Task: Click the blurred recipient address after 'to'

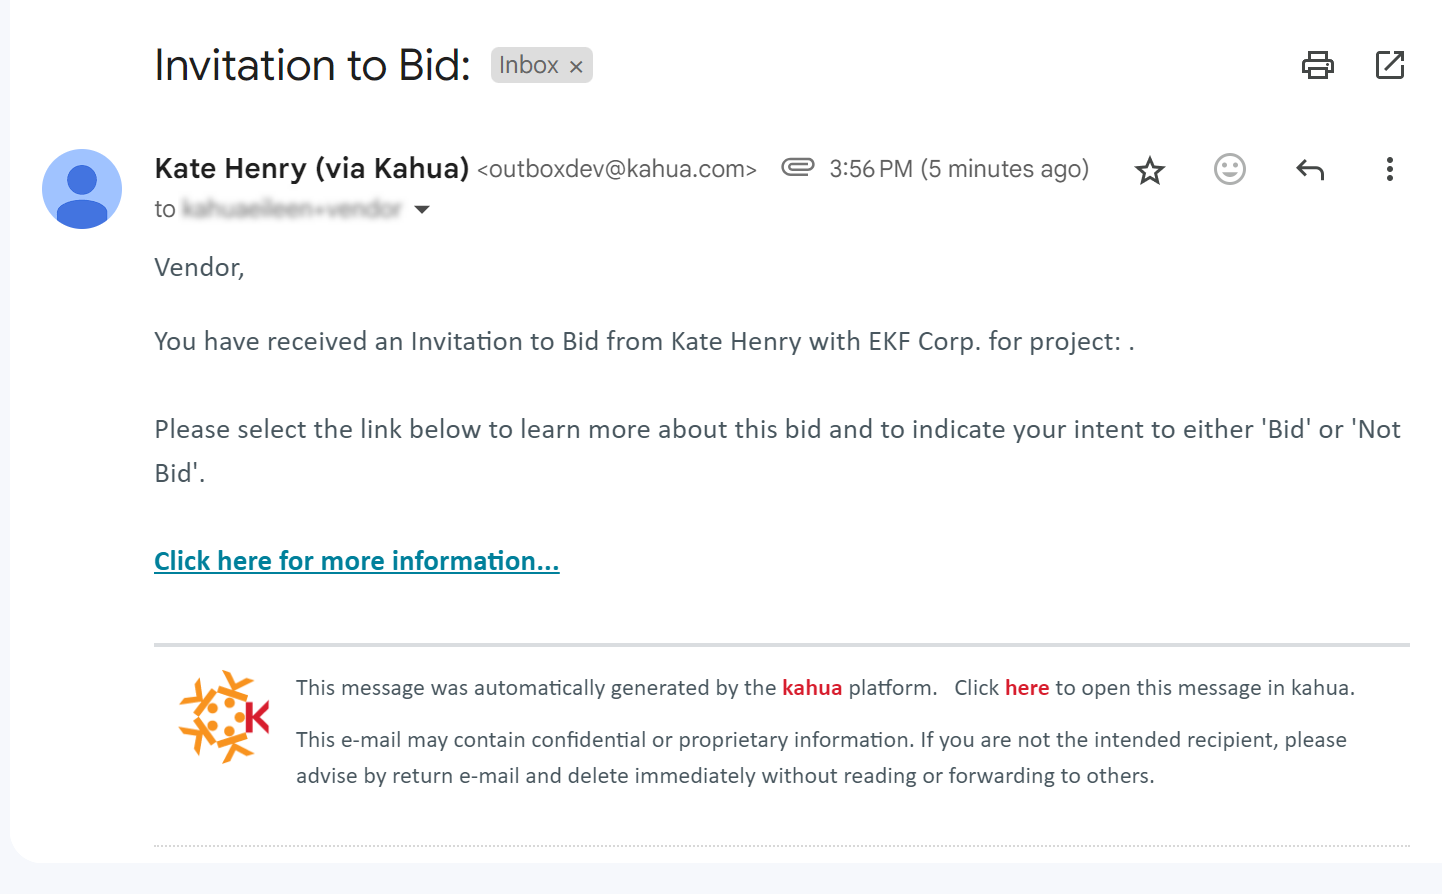Action: (292, 209)
